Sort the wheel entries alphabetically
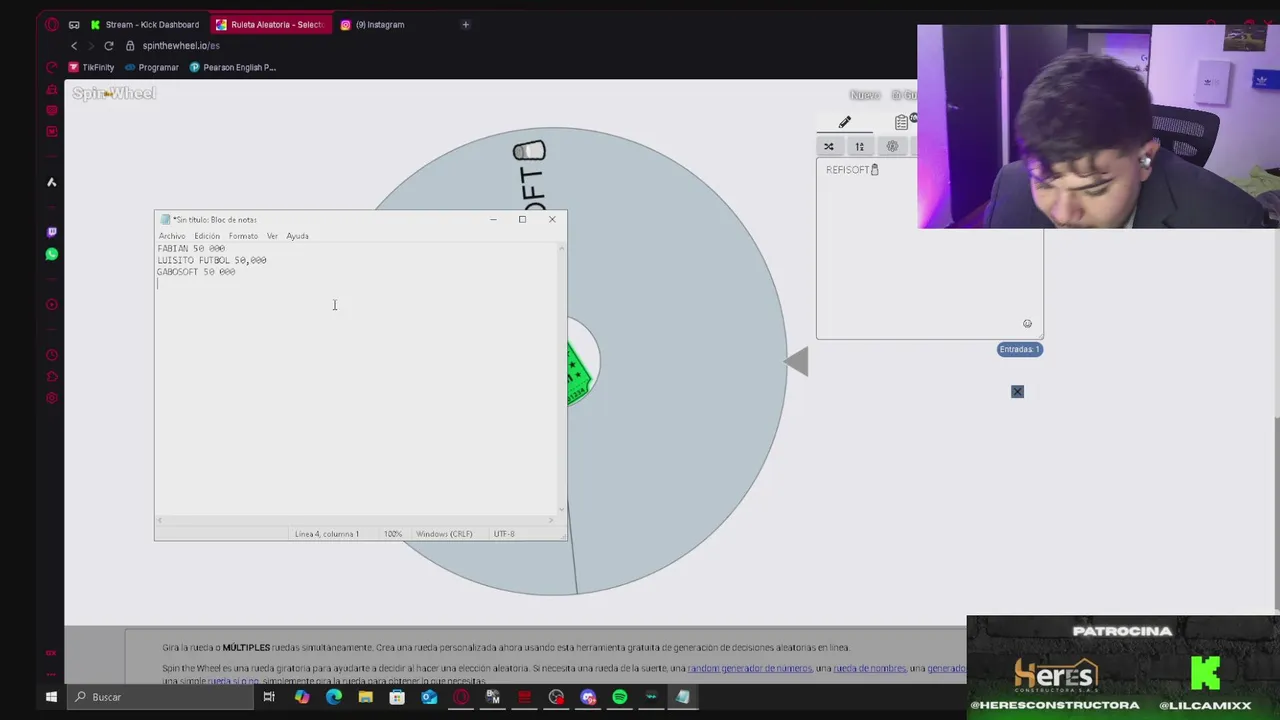The height and width of the screenshot is (720, 1280). point(860,147)
